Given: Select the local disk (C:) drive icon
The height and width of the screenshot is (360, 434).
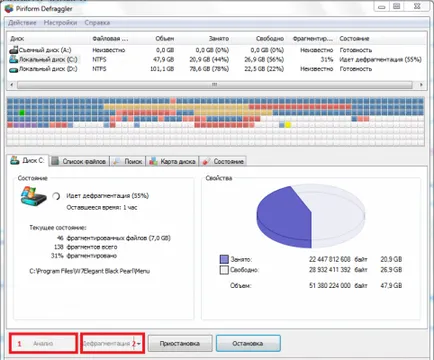Looking at the screenshot, I should [13, 59].
